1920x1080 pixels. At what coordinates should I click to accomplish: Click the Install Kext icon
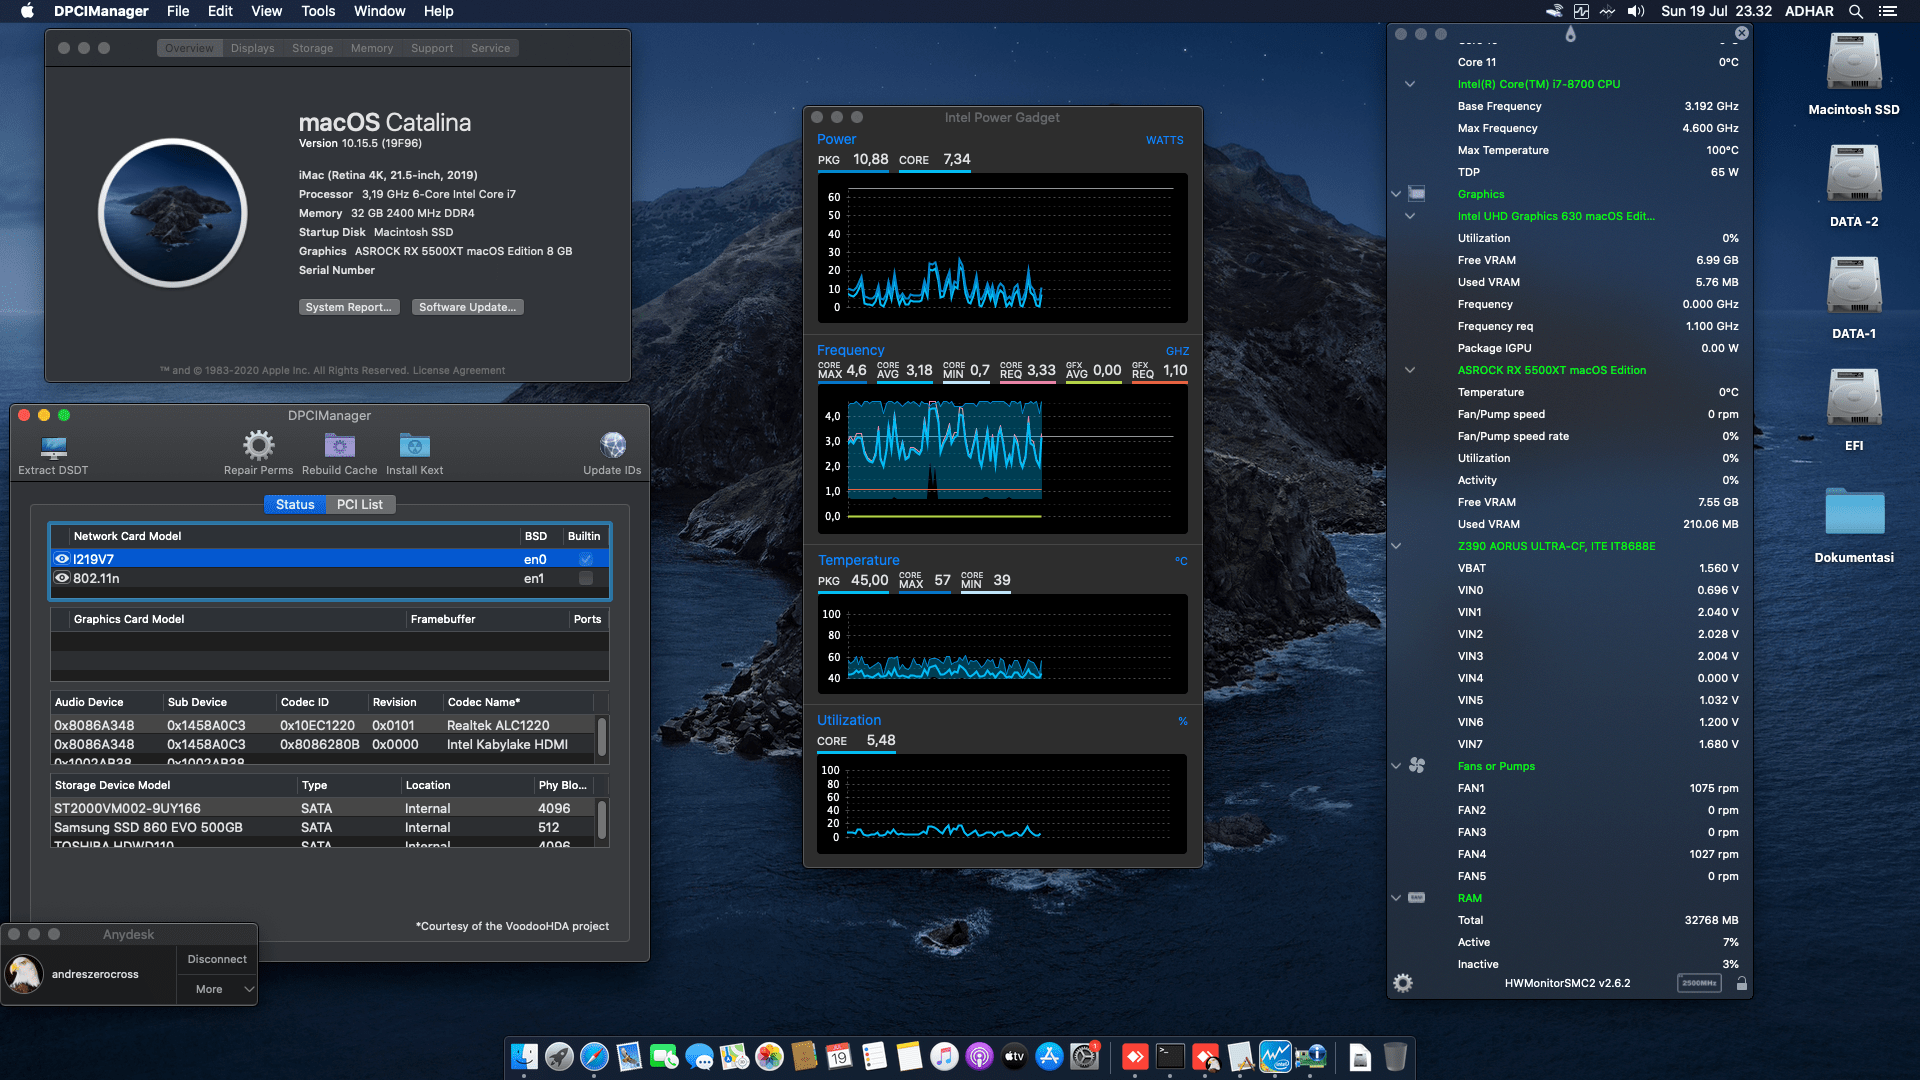click(x=414, y=445)
